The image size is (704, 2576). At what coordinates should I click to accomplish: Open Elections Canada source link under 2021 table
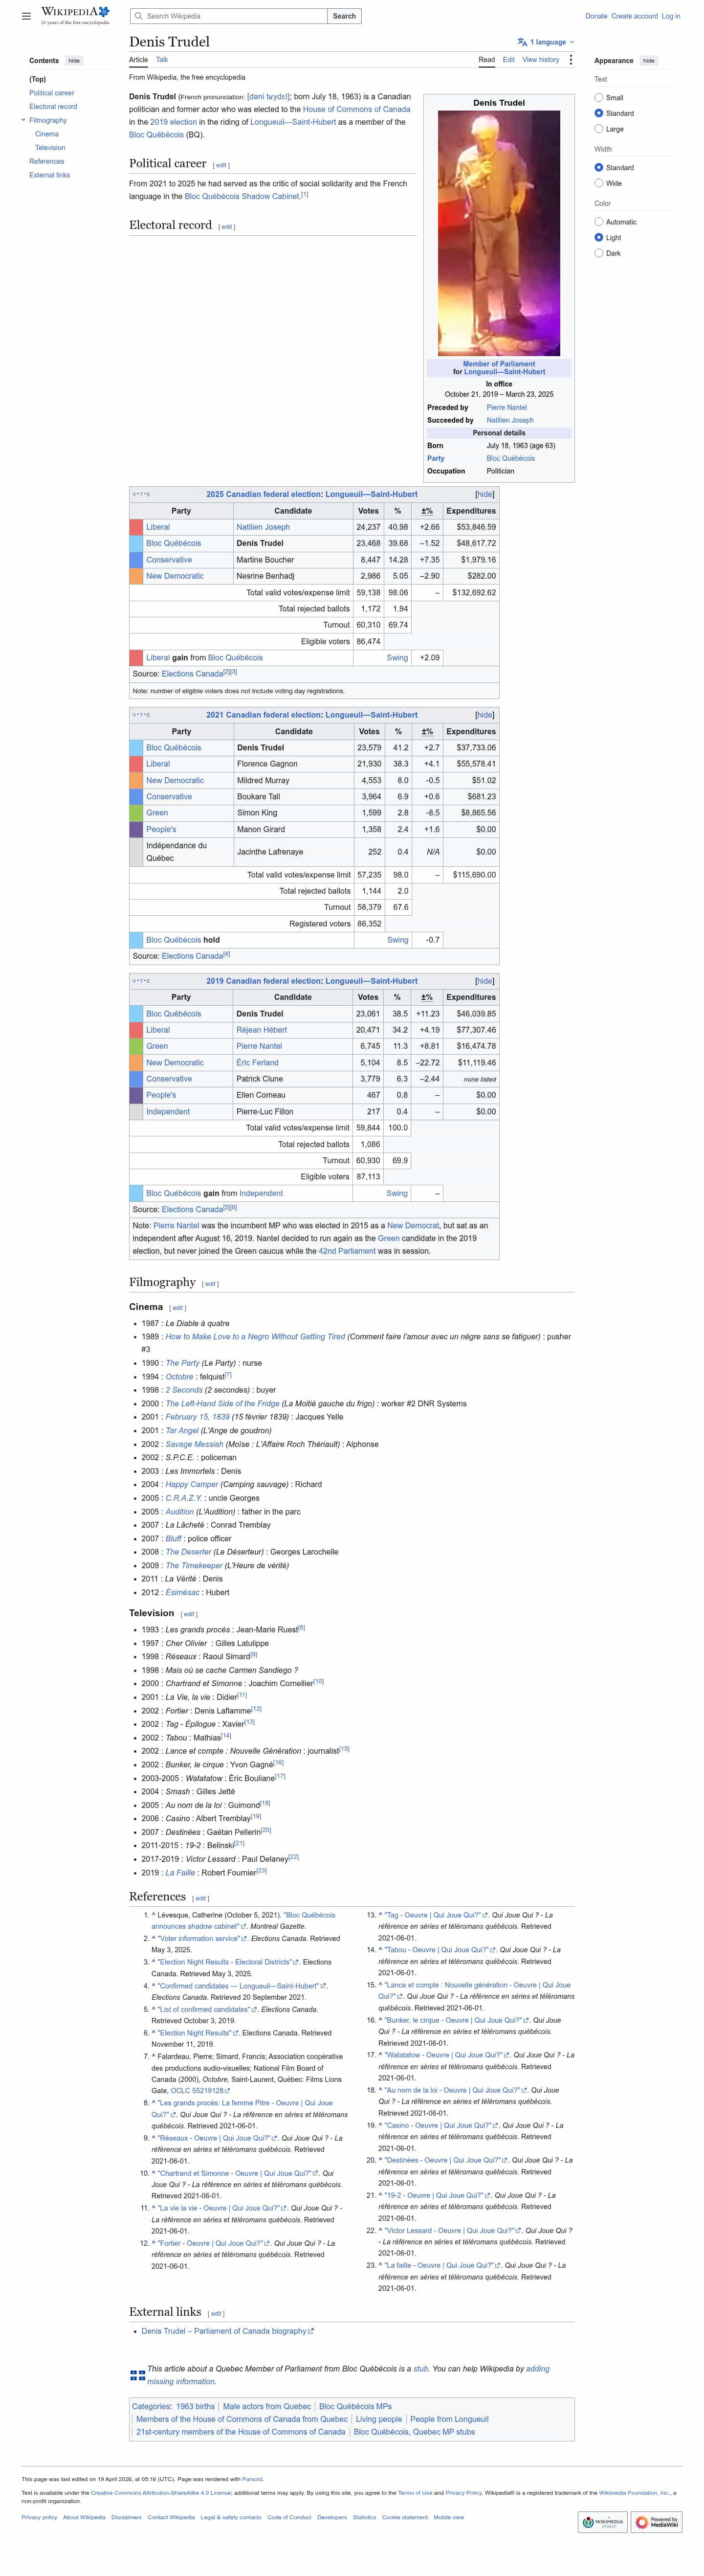click(192, 956)
